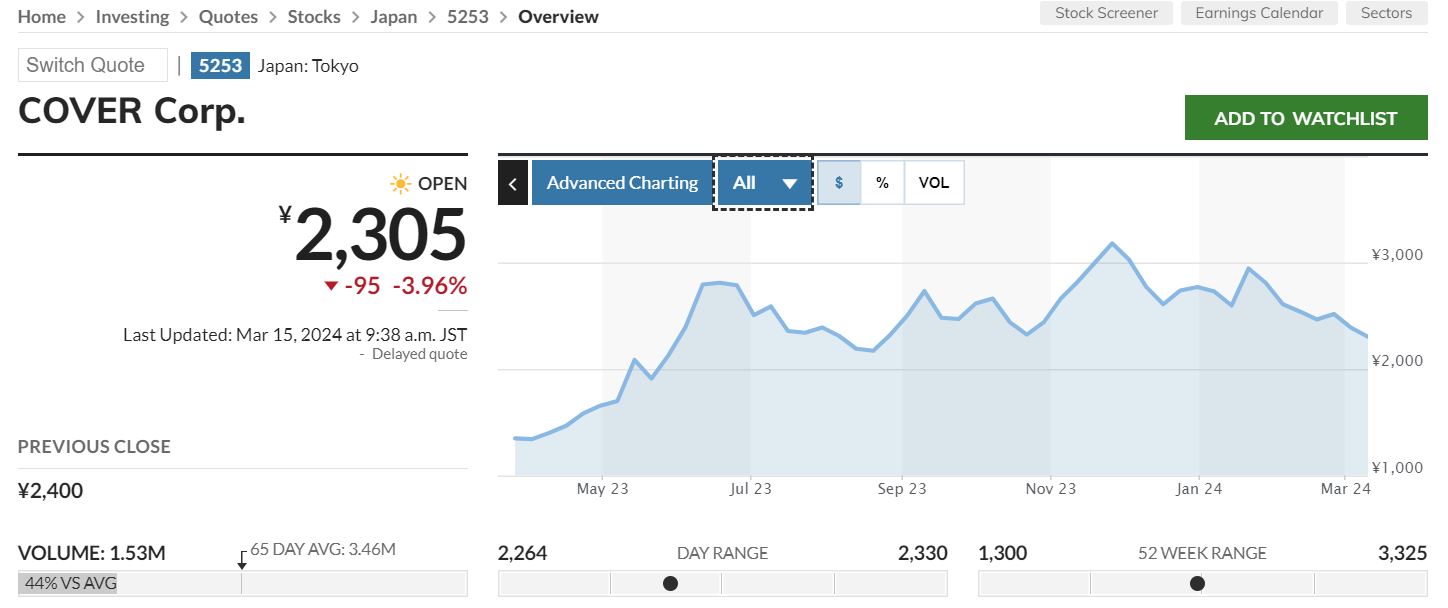The width and height of the screenshot is (1448, 608).
Task: Click the Delayed quote note
Action: coord(419,354)
